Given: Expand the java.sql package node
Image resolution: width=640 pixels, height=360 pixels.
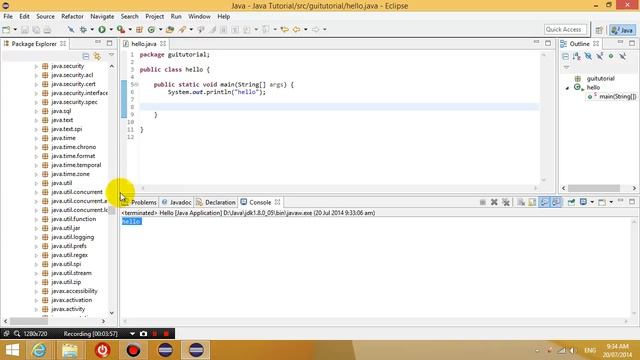Looking at the screenshot, I should [36, 111].
